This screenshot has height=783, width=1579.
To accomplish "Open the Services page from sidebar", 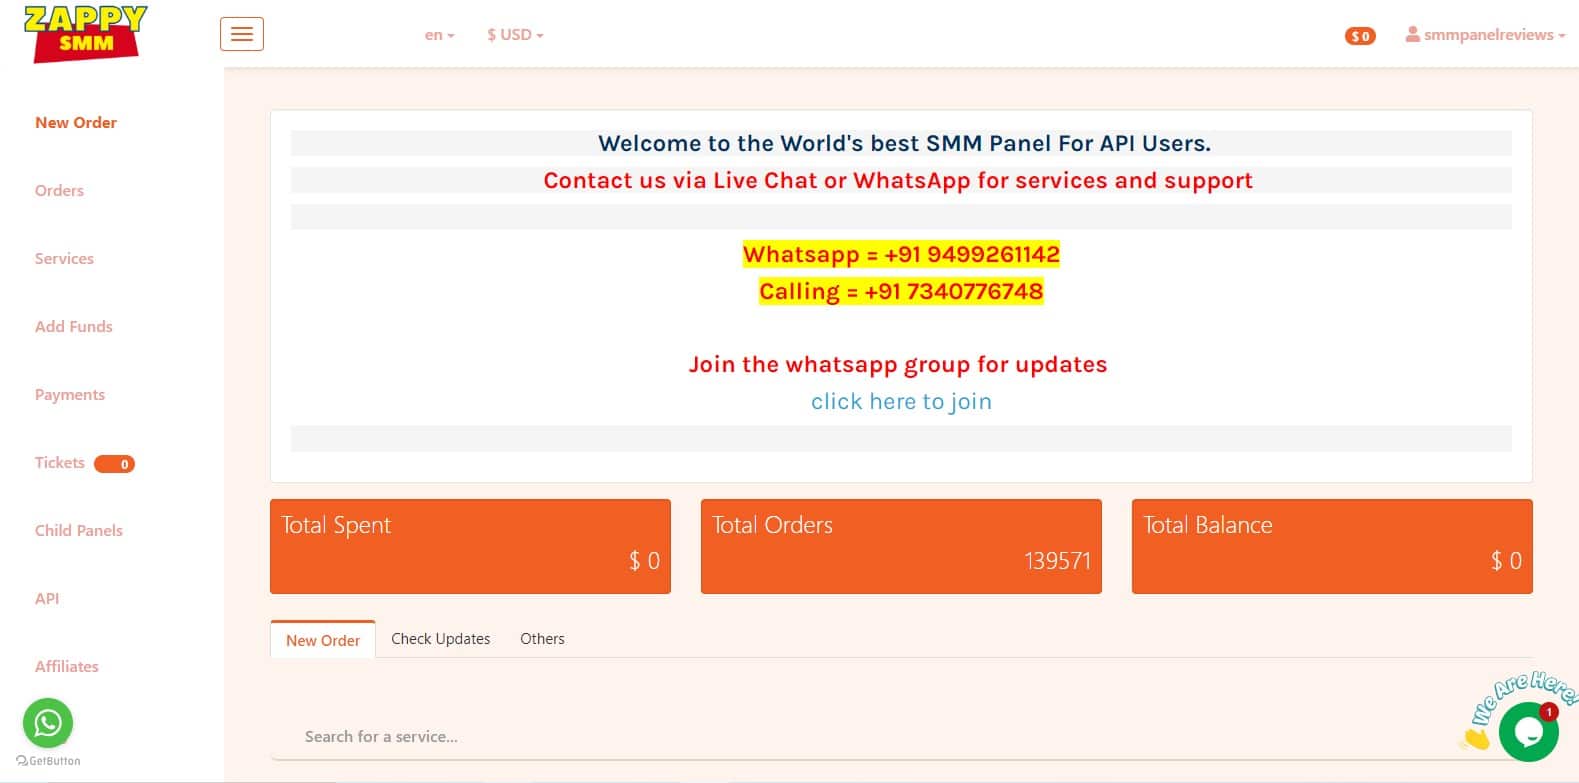I will click(x=64, y=259).
